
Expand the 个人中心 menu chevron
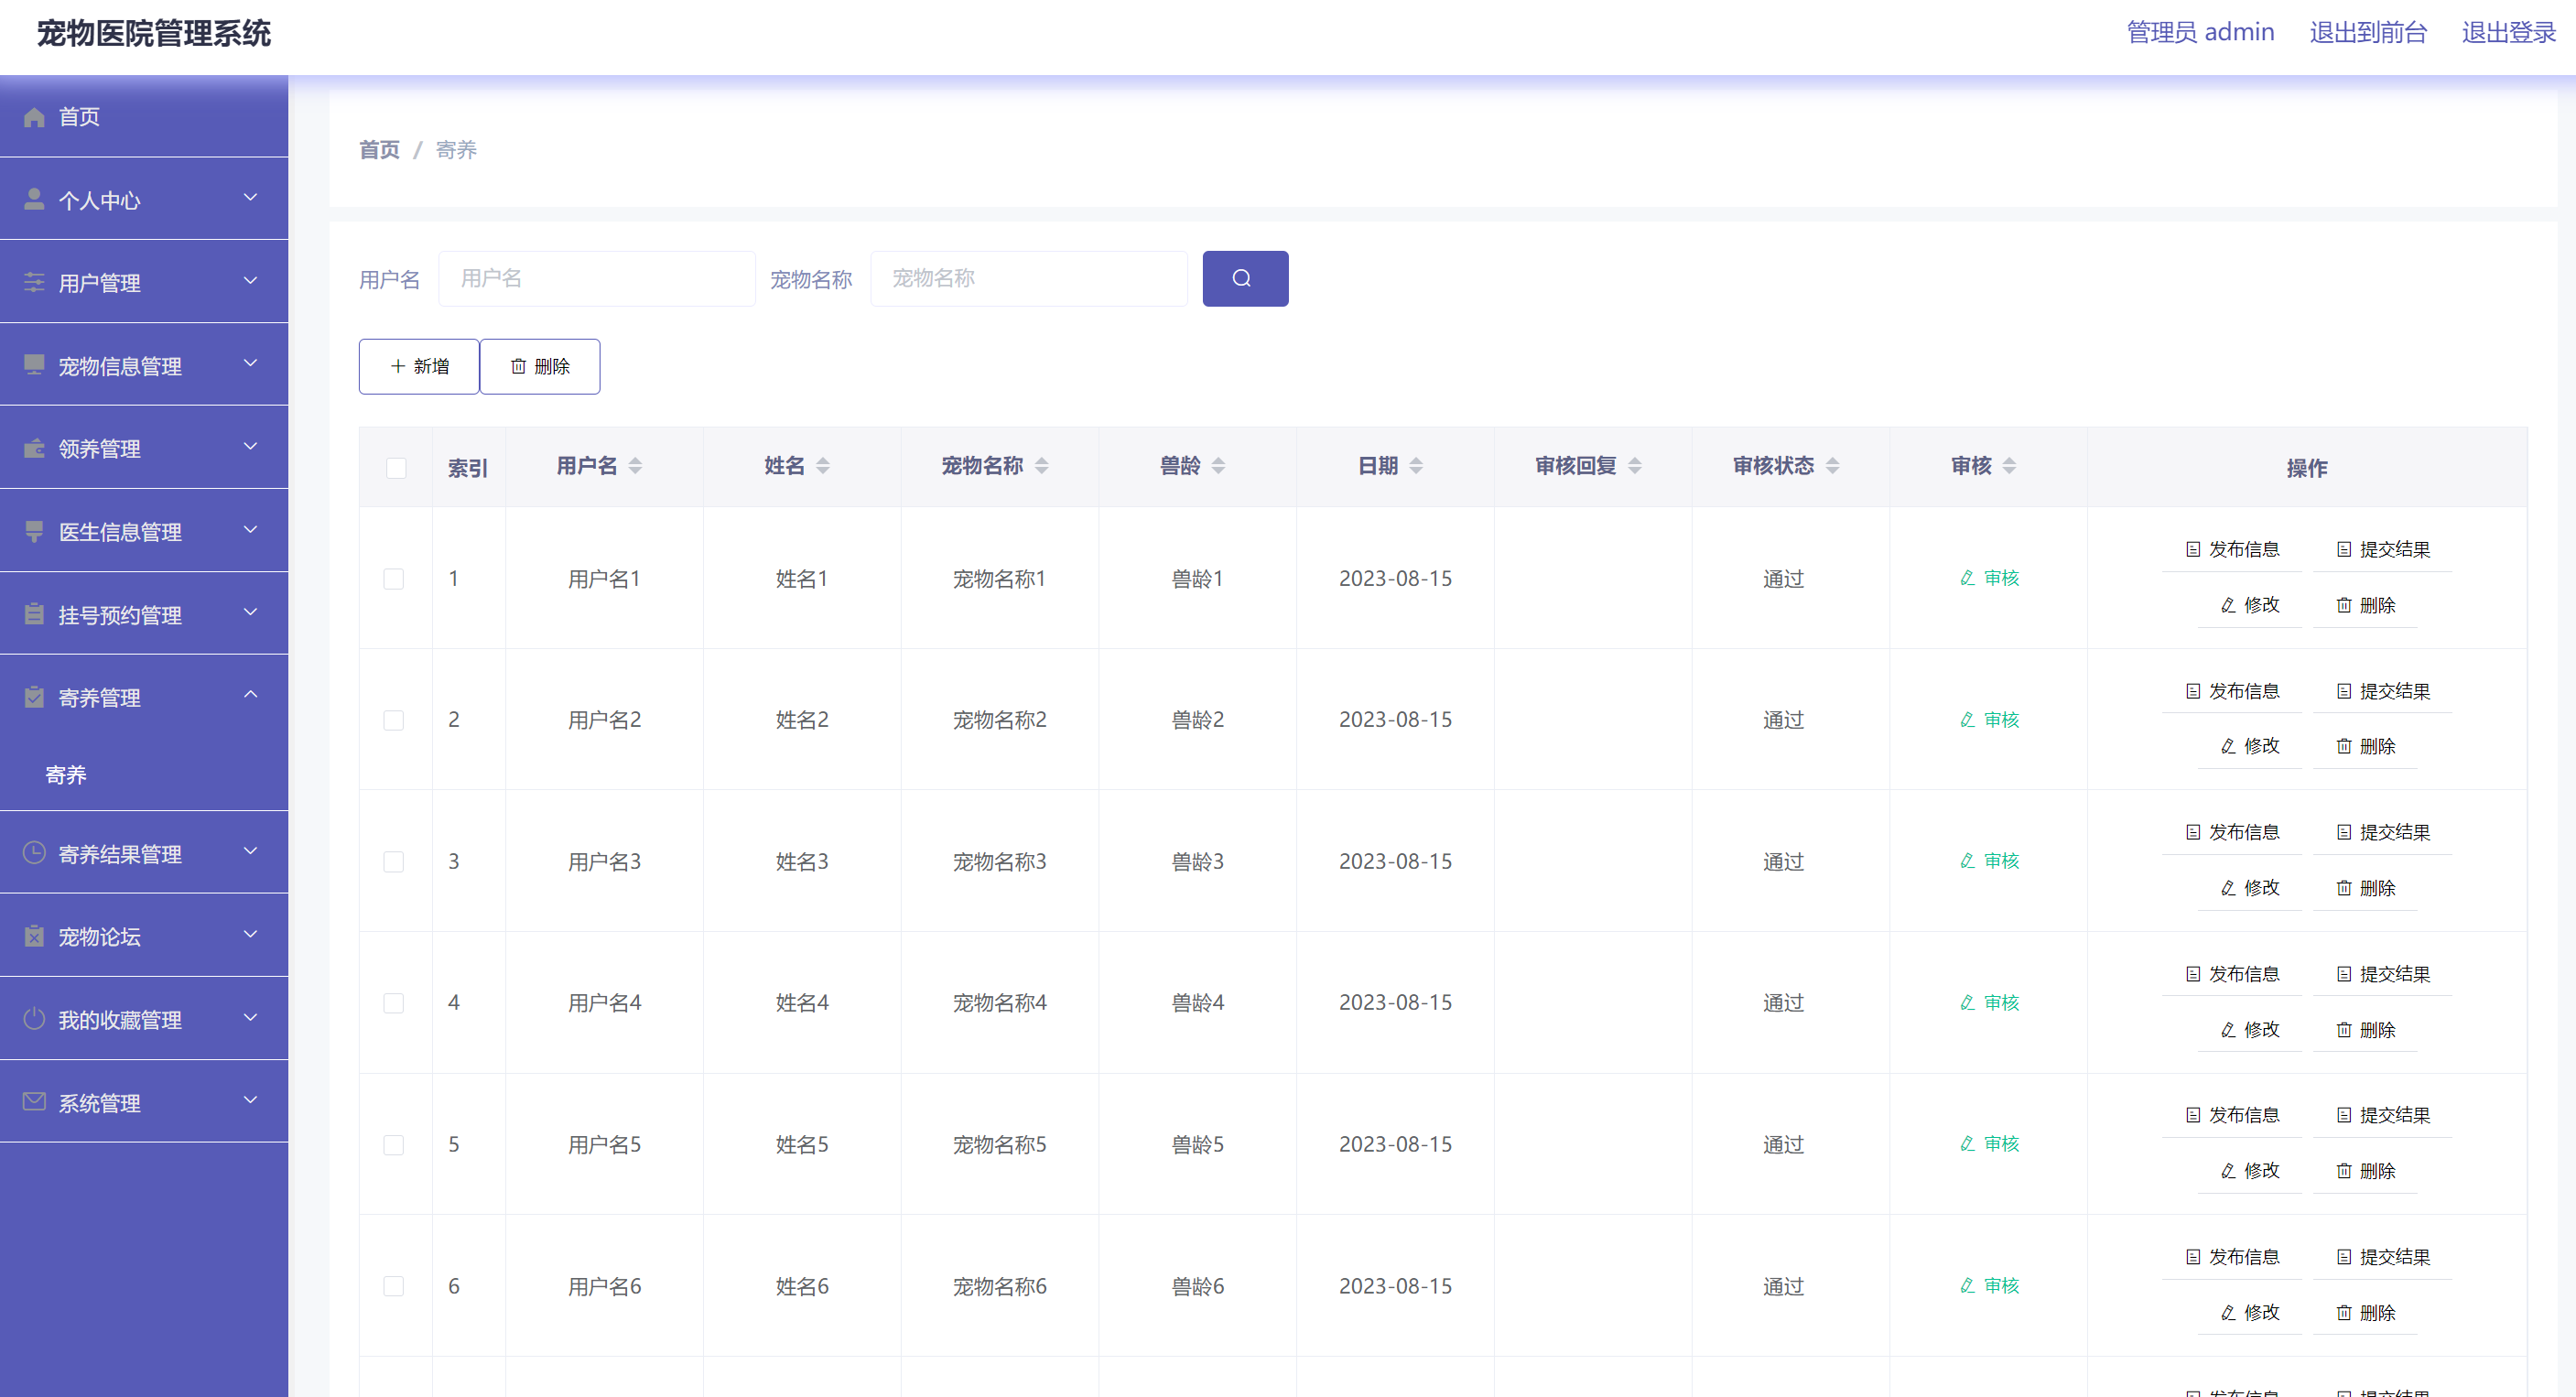(251, 197)
